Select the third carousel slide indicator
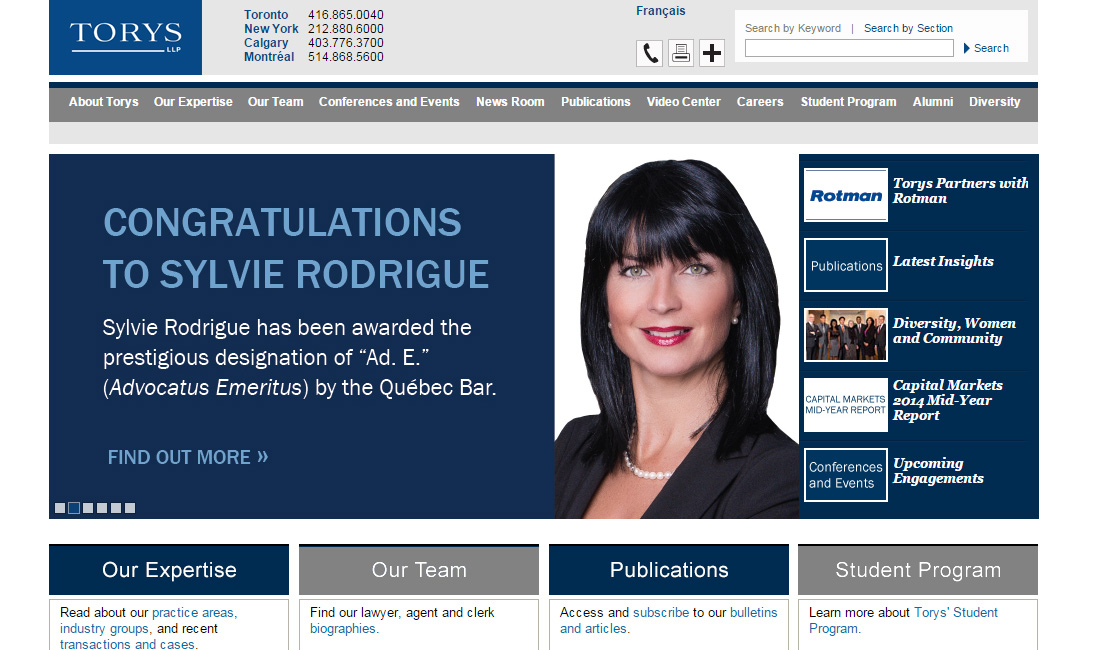The width and height of the screenshot is (1100, 650). tap(88, 508)
